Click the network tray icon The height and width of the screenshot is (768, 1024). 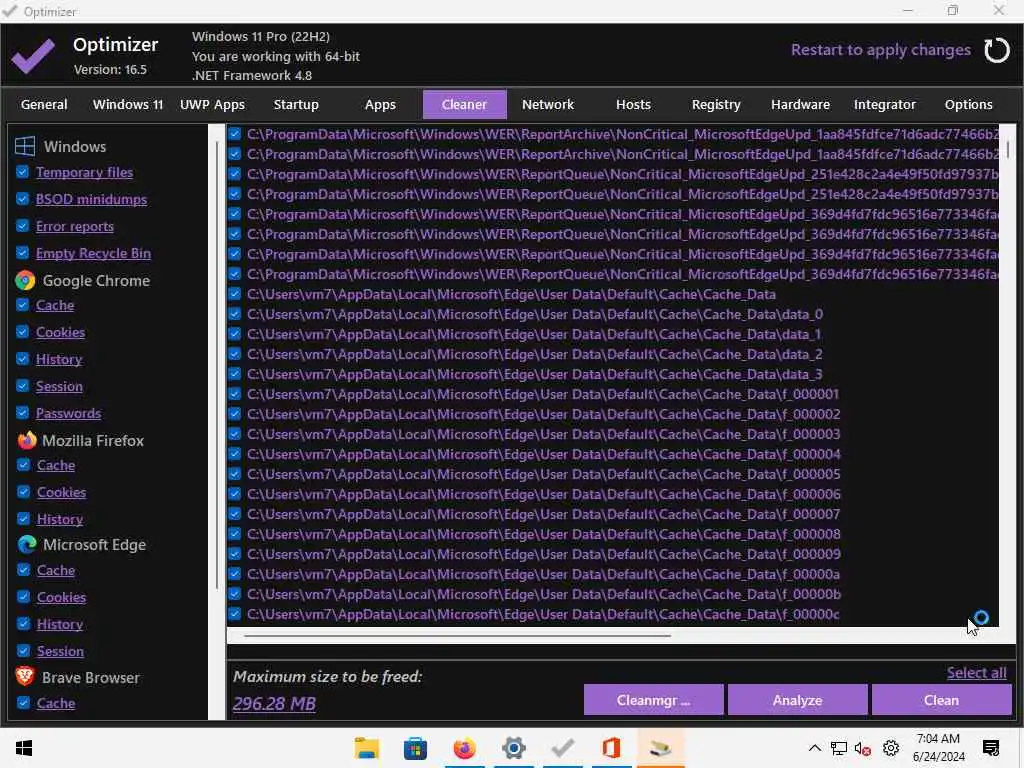[839, 748]
